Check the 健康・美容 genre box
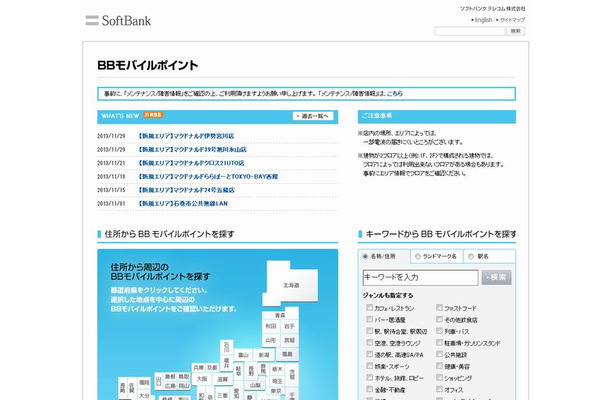Viewport: 610px width, 400px height. tap(439, 366)
